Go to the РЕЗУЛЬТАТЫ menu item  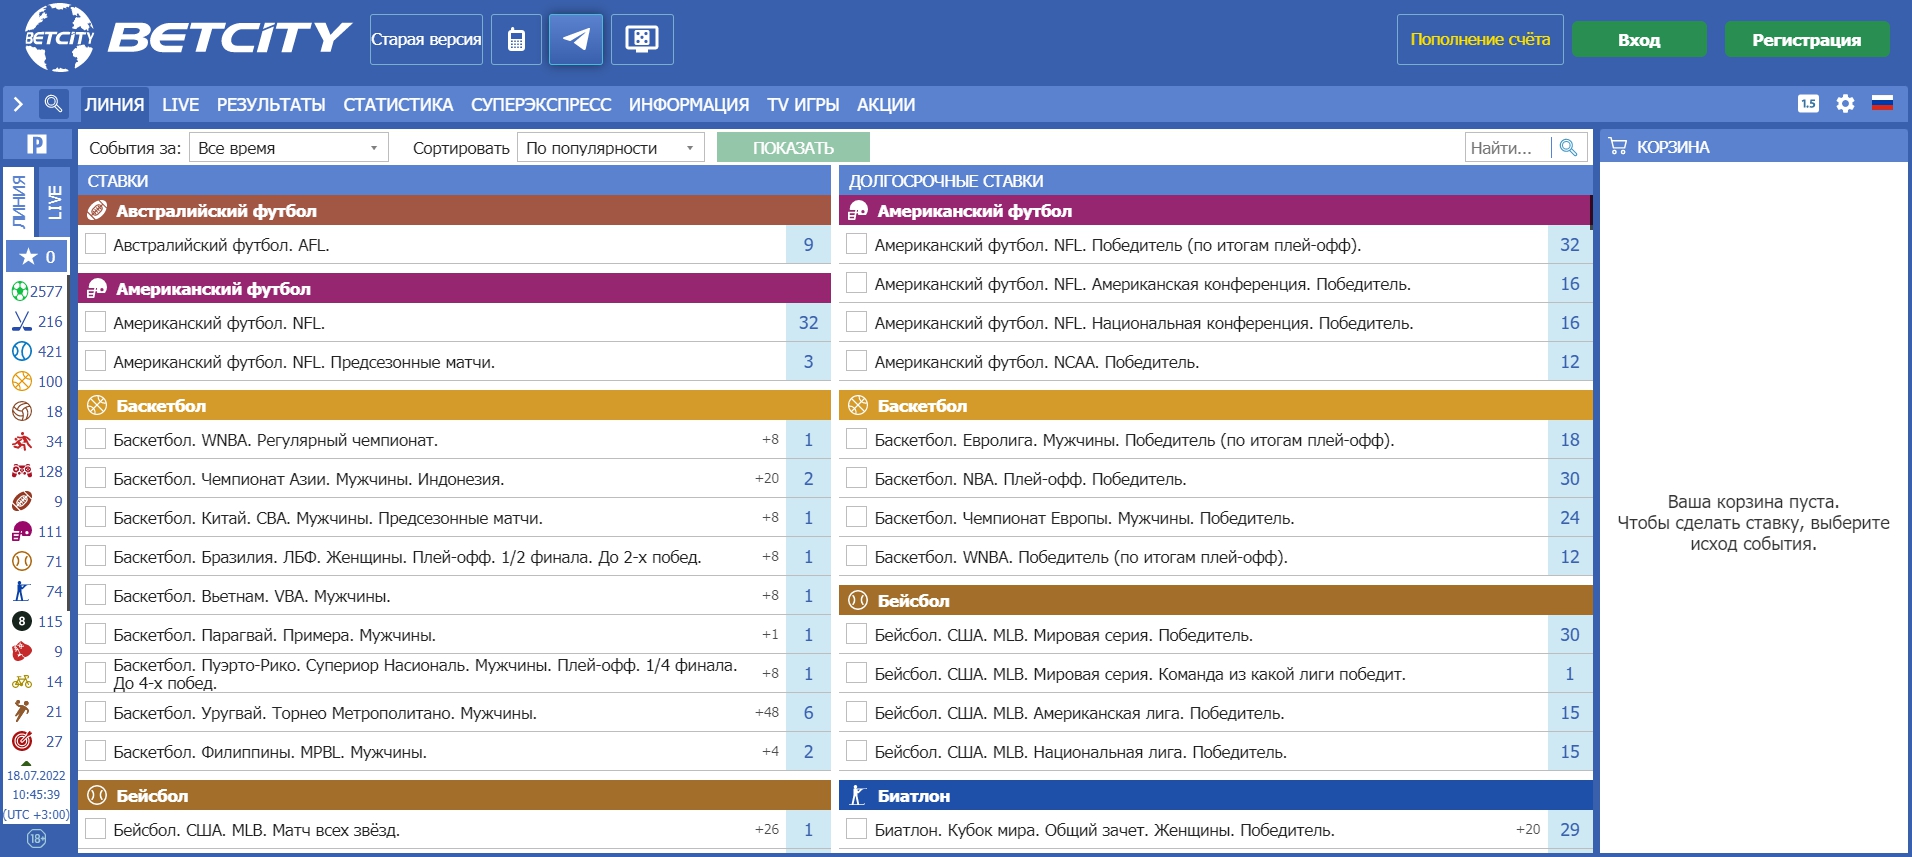[271, 105]
